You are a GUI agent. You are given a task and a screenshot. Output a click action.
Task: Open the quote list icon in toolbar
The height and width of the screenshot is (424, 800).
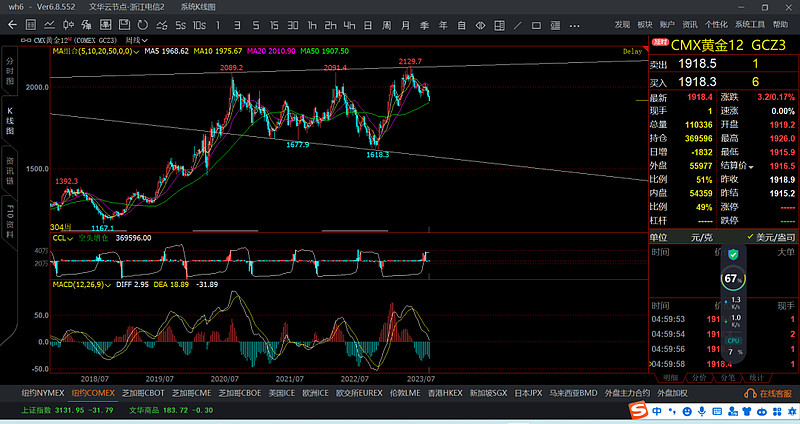point(31,24)
